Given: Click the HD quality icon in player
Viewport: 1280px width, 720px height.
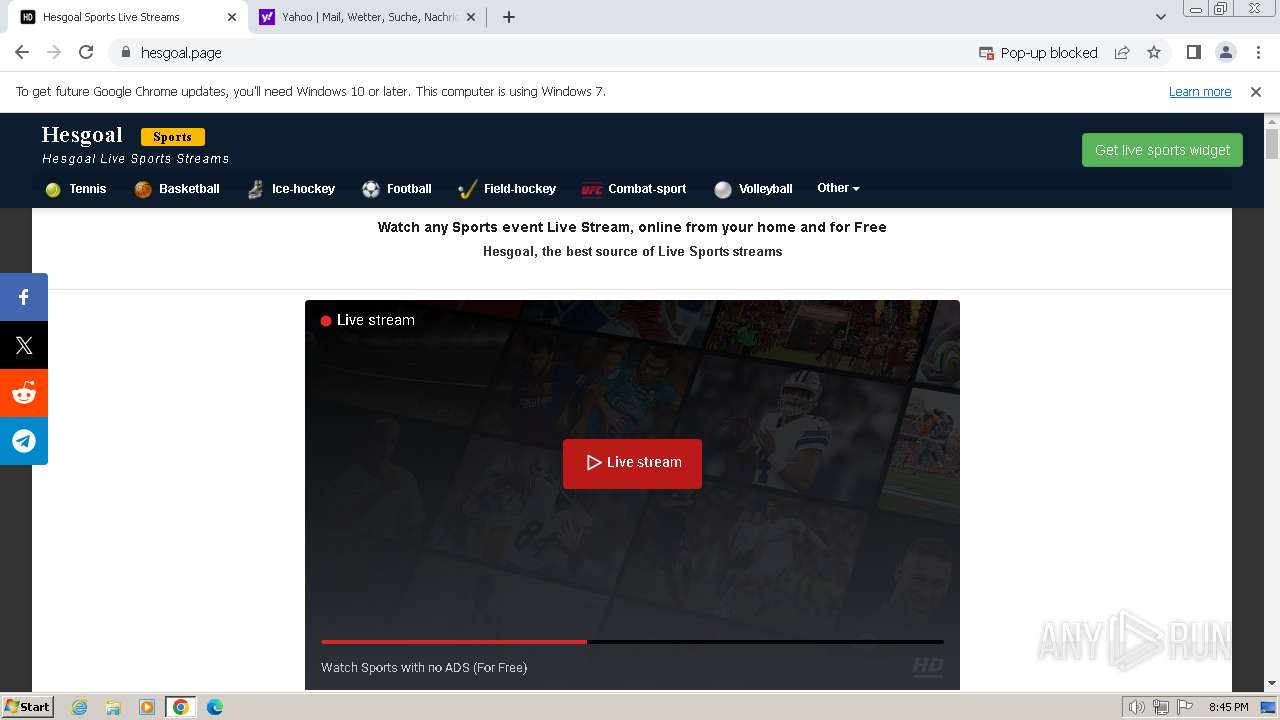Looking at the screenshot, I should tap(927, 666).
